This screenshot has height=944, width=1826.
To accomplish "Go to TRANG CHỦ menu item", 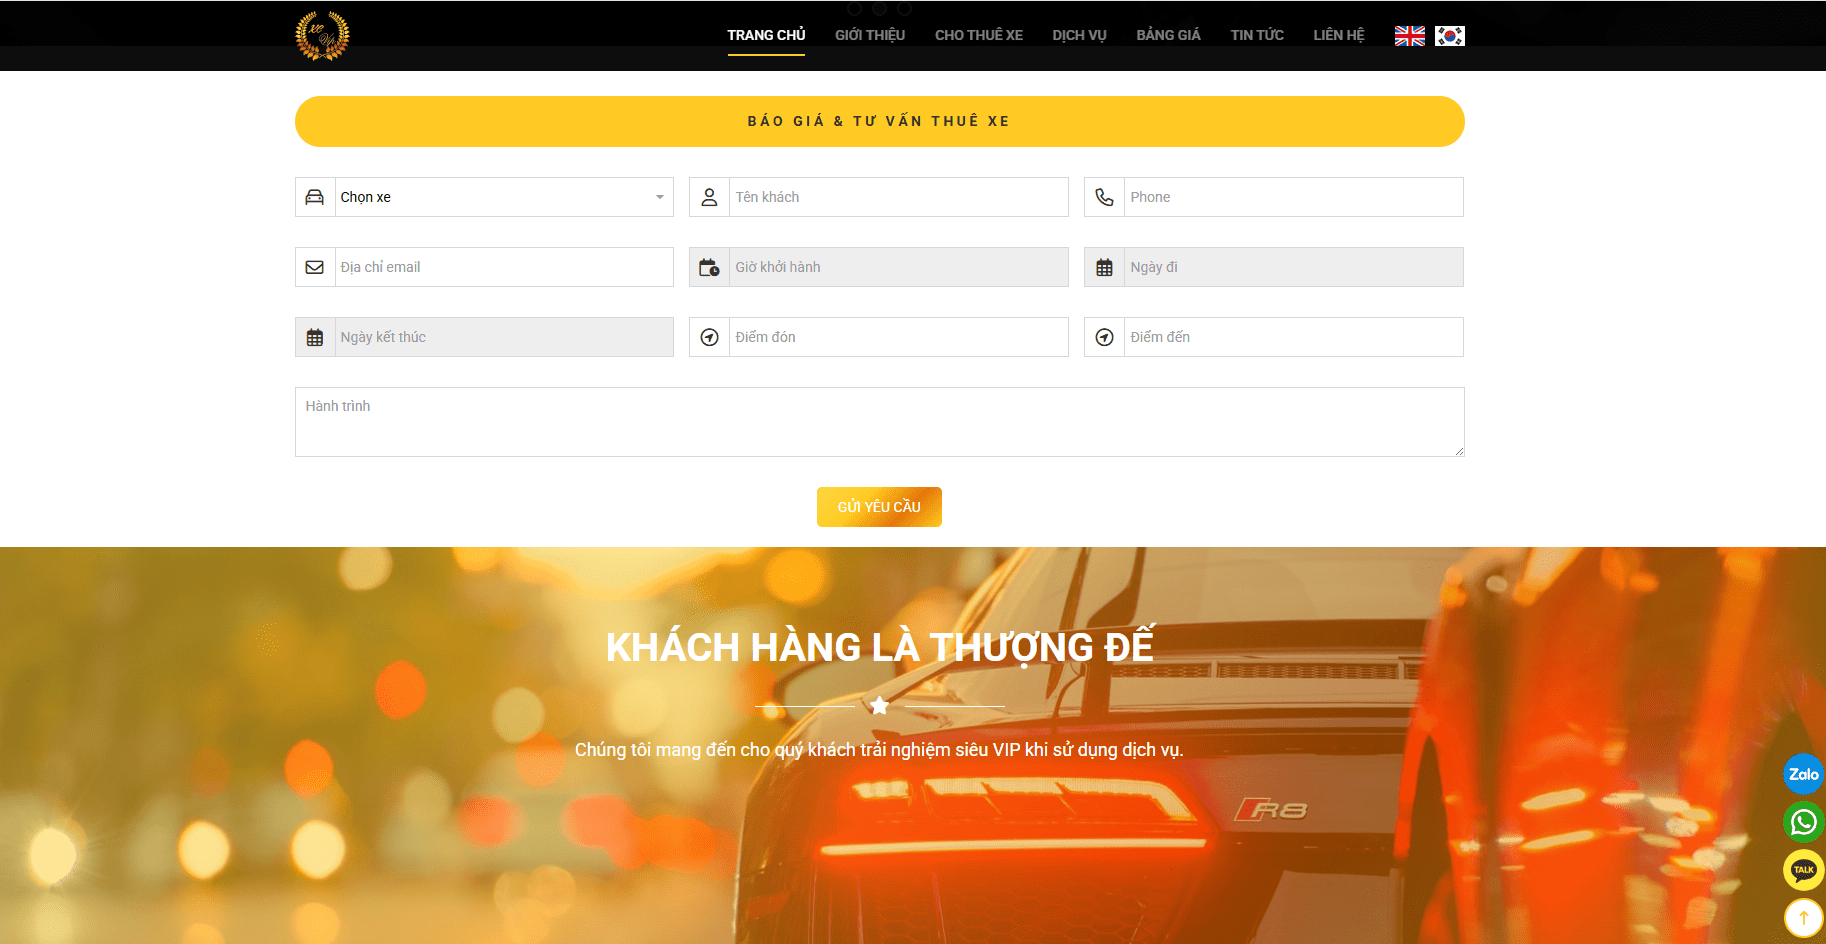I will pos(766,35).
